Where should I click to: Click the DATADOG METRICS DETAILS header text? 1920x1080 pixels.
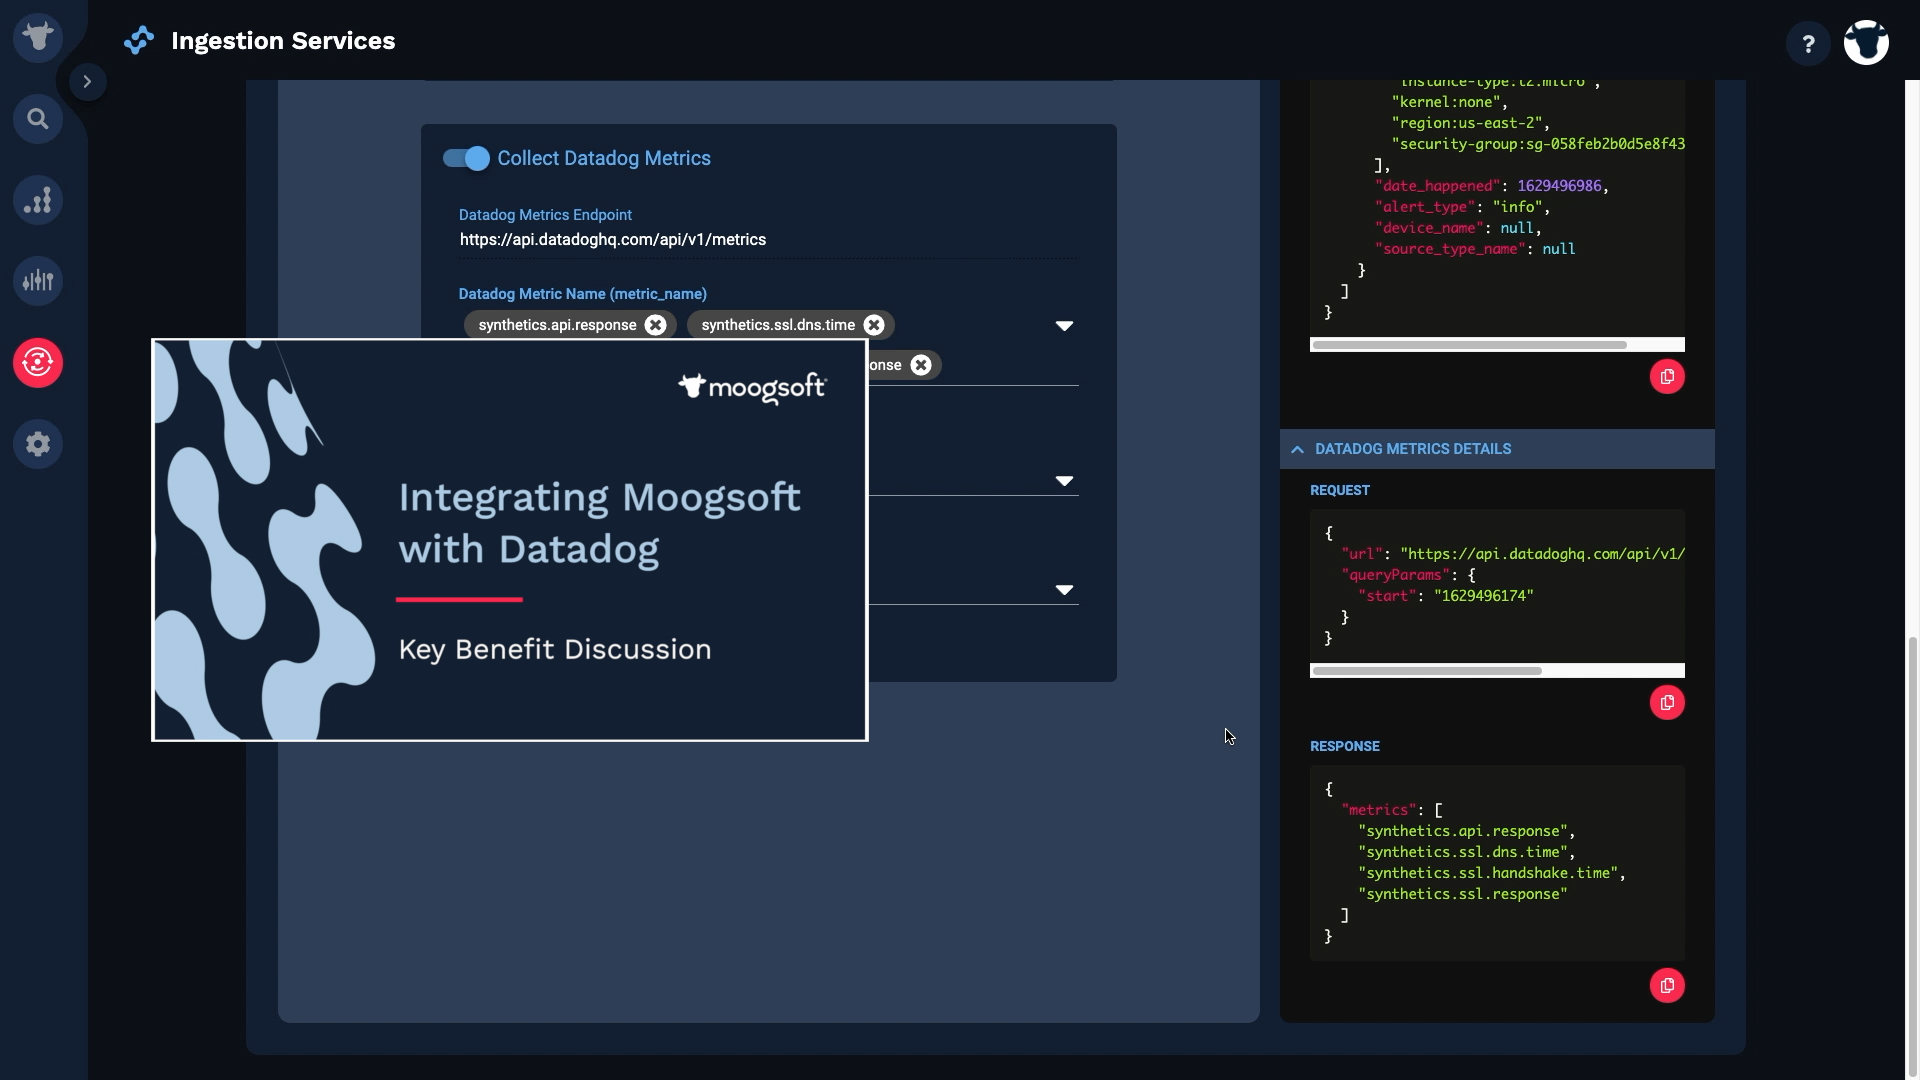point(1413,449)
